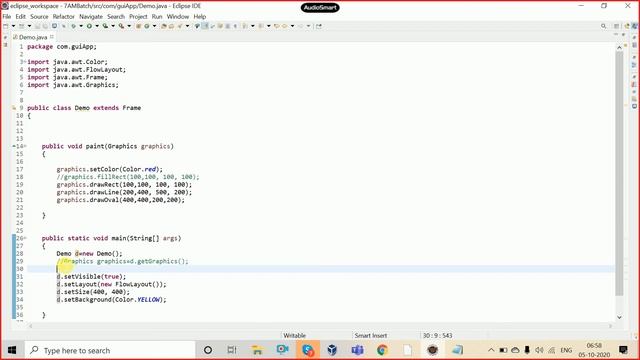
Task: Open the File menu
Action: (7, 17)
